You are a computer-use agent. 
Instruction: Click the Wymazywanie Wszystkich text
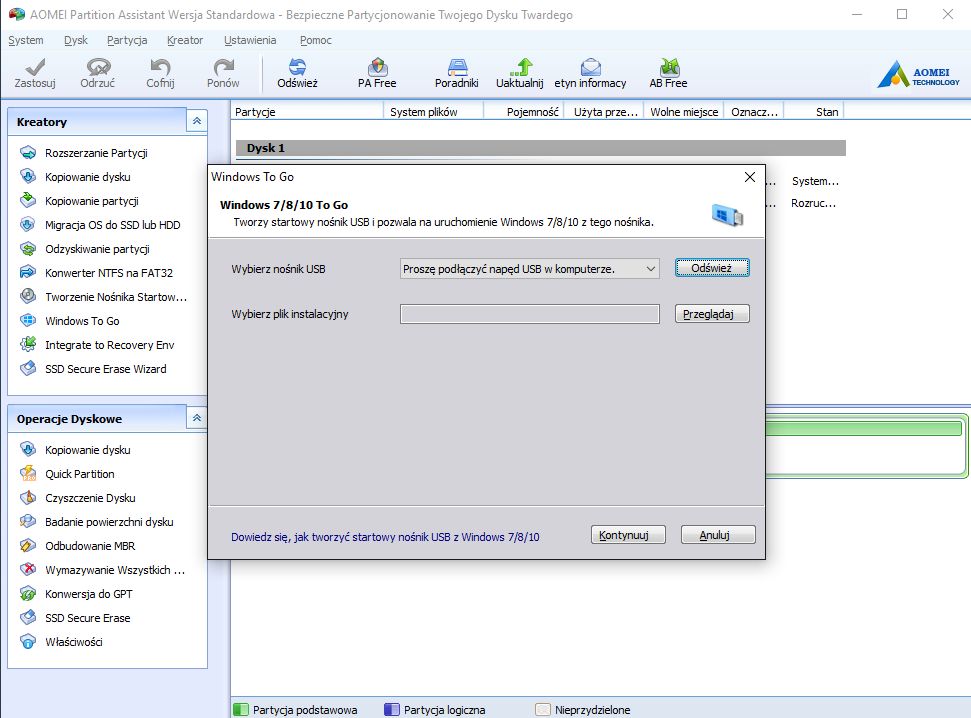pos(115,570)
